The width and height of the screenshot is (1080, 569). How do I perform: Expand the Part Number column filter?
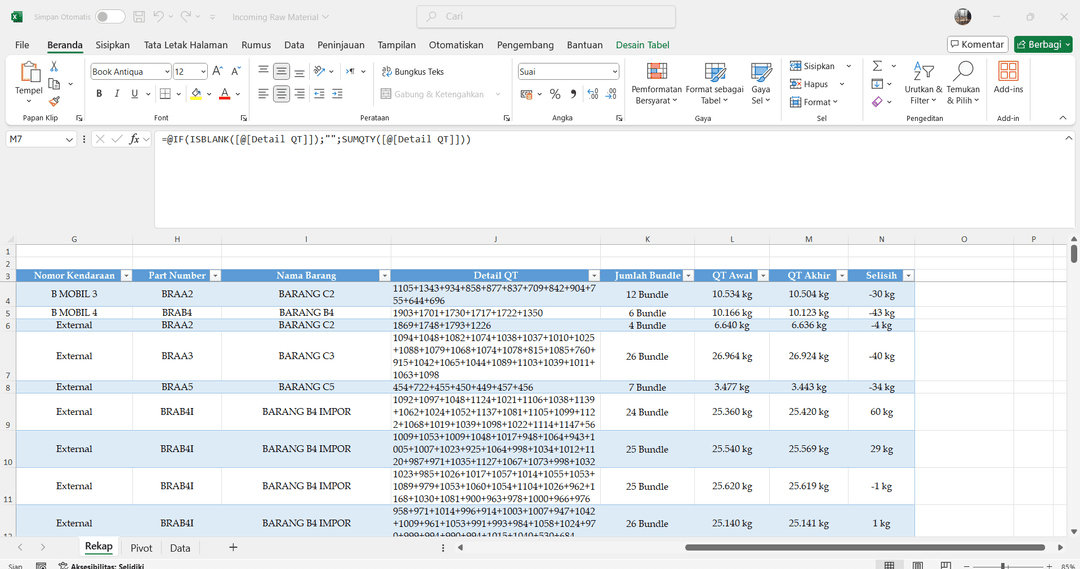point(214,275)
